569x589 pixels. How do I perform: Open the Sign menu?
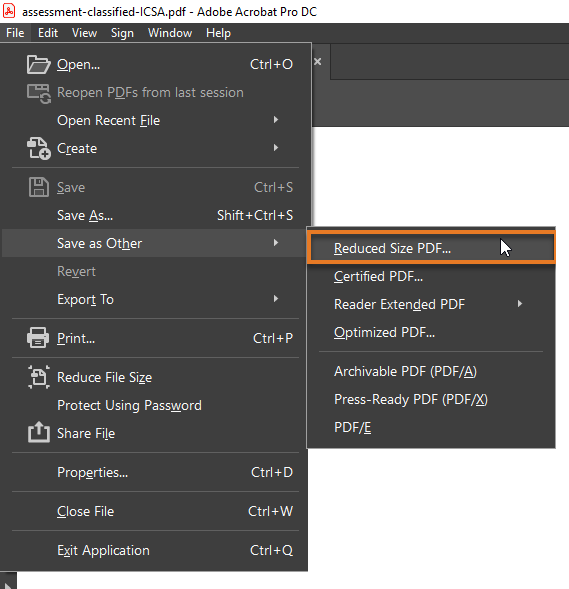pos(122,33)
